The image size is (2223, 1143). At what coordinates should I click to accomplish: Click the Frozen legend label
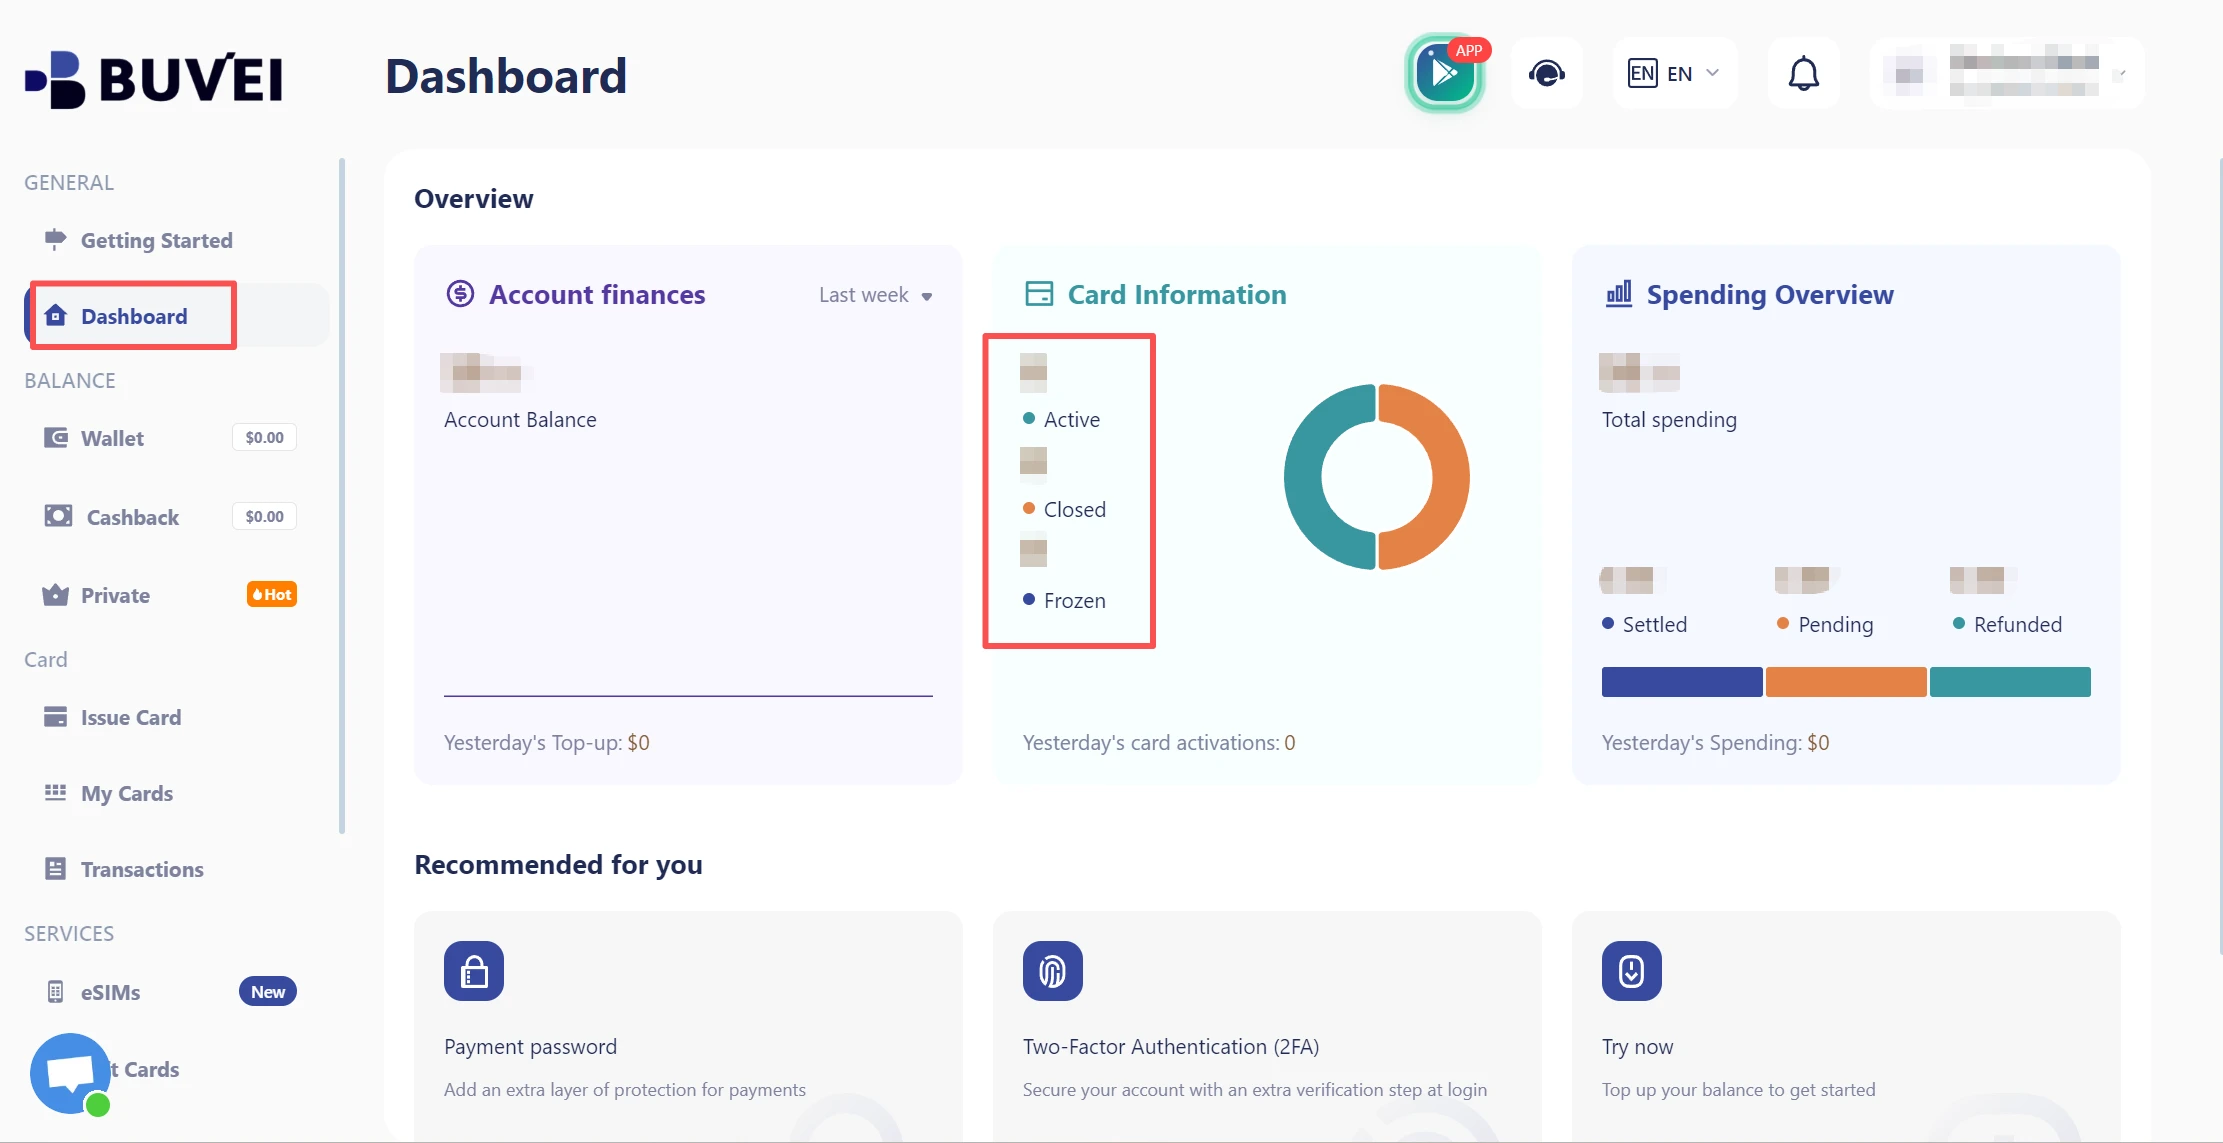[1075, 600]
